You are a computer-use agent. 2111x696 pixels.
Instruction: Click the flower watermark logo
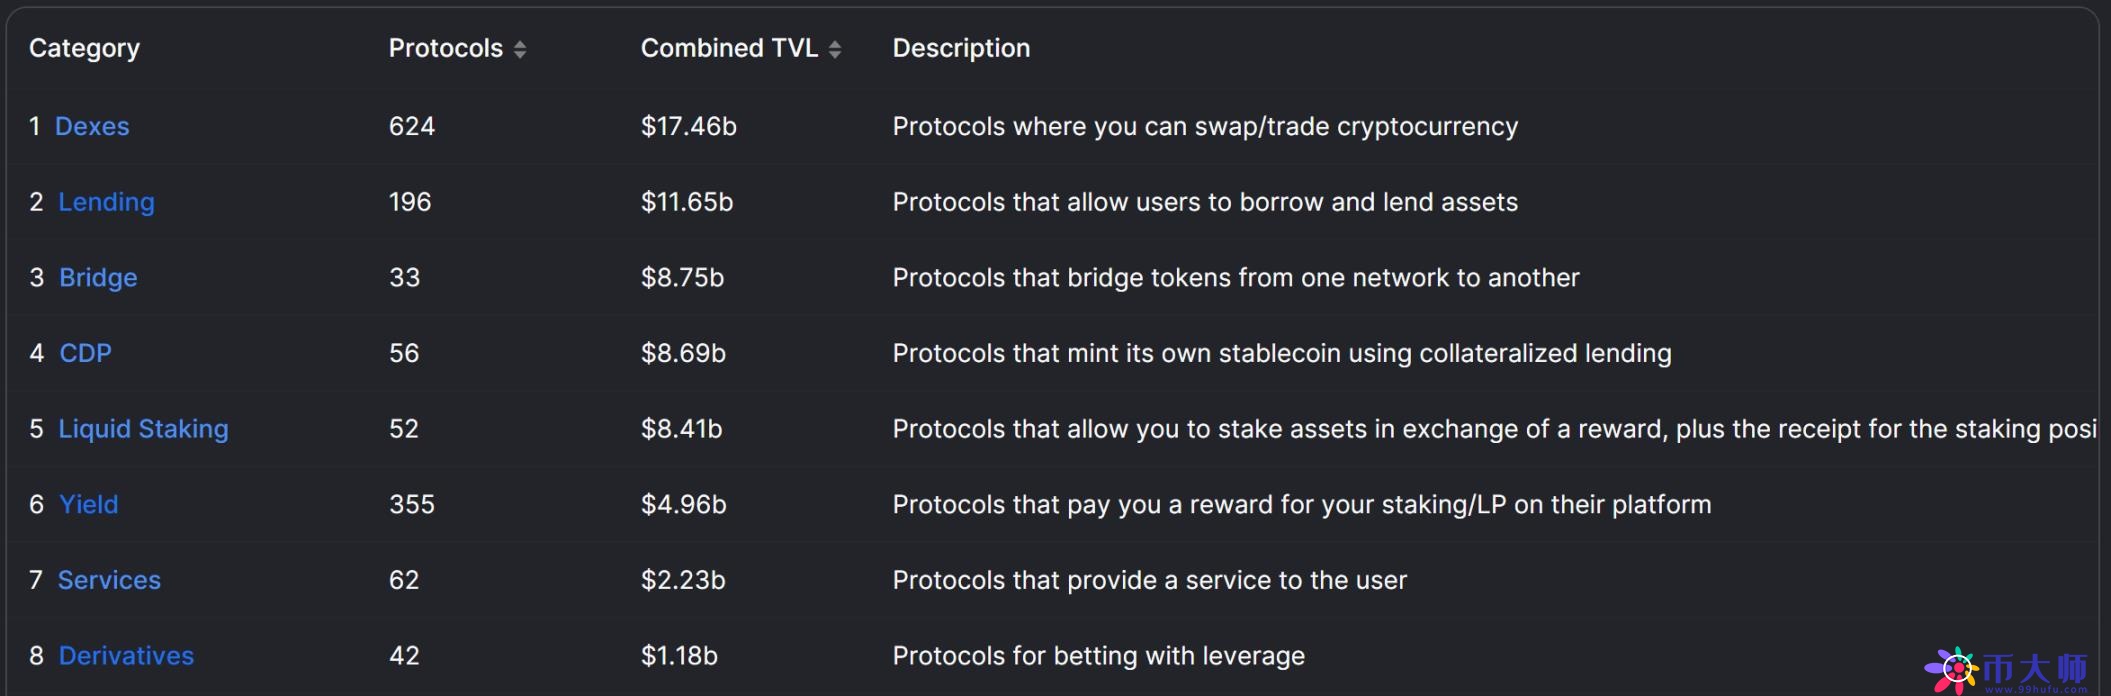pos(1951,670)
